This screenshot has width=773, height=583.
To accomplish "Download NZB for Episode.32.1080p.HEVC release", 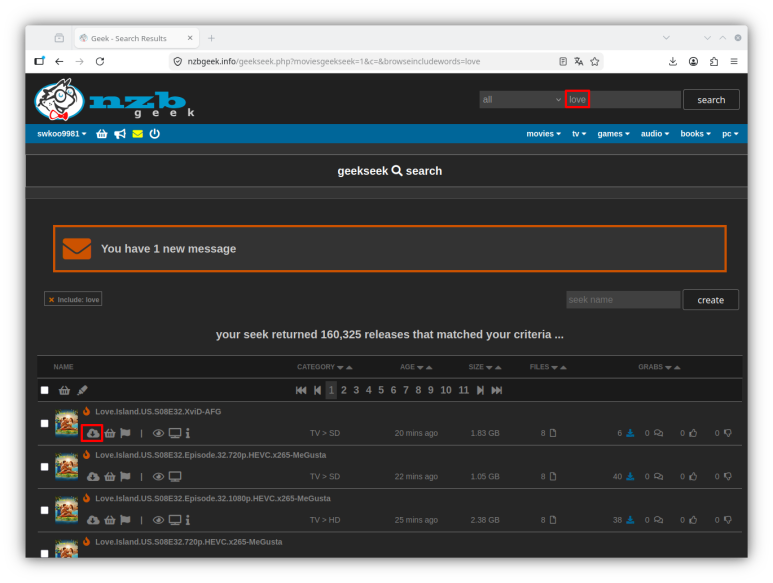I will tap(93, 520).
